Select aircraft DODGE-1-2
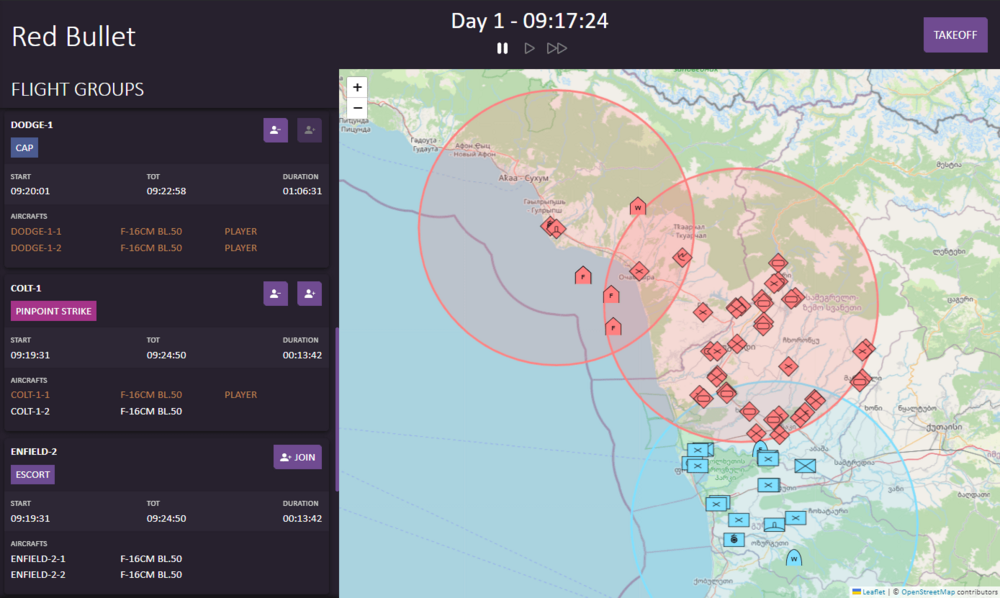Image resolution: width=1000 pixels, height=598 pixels. point(36,248)
